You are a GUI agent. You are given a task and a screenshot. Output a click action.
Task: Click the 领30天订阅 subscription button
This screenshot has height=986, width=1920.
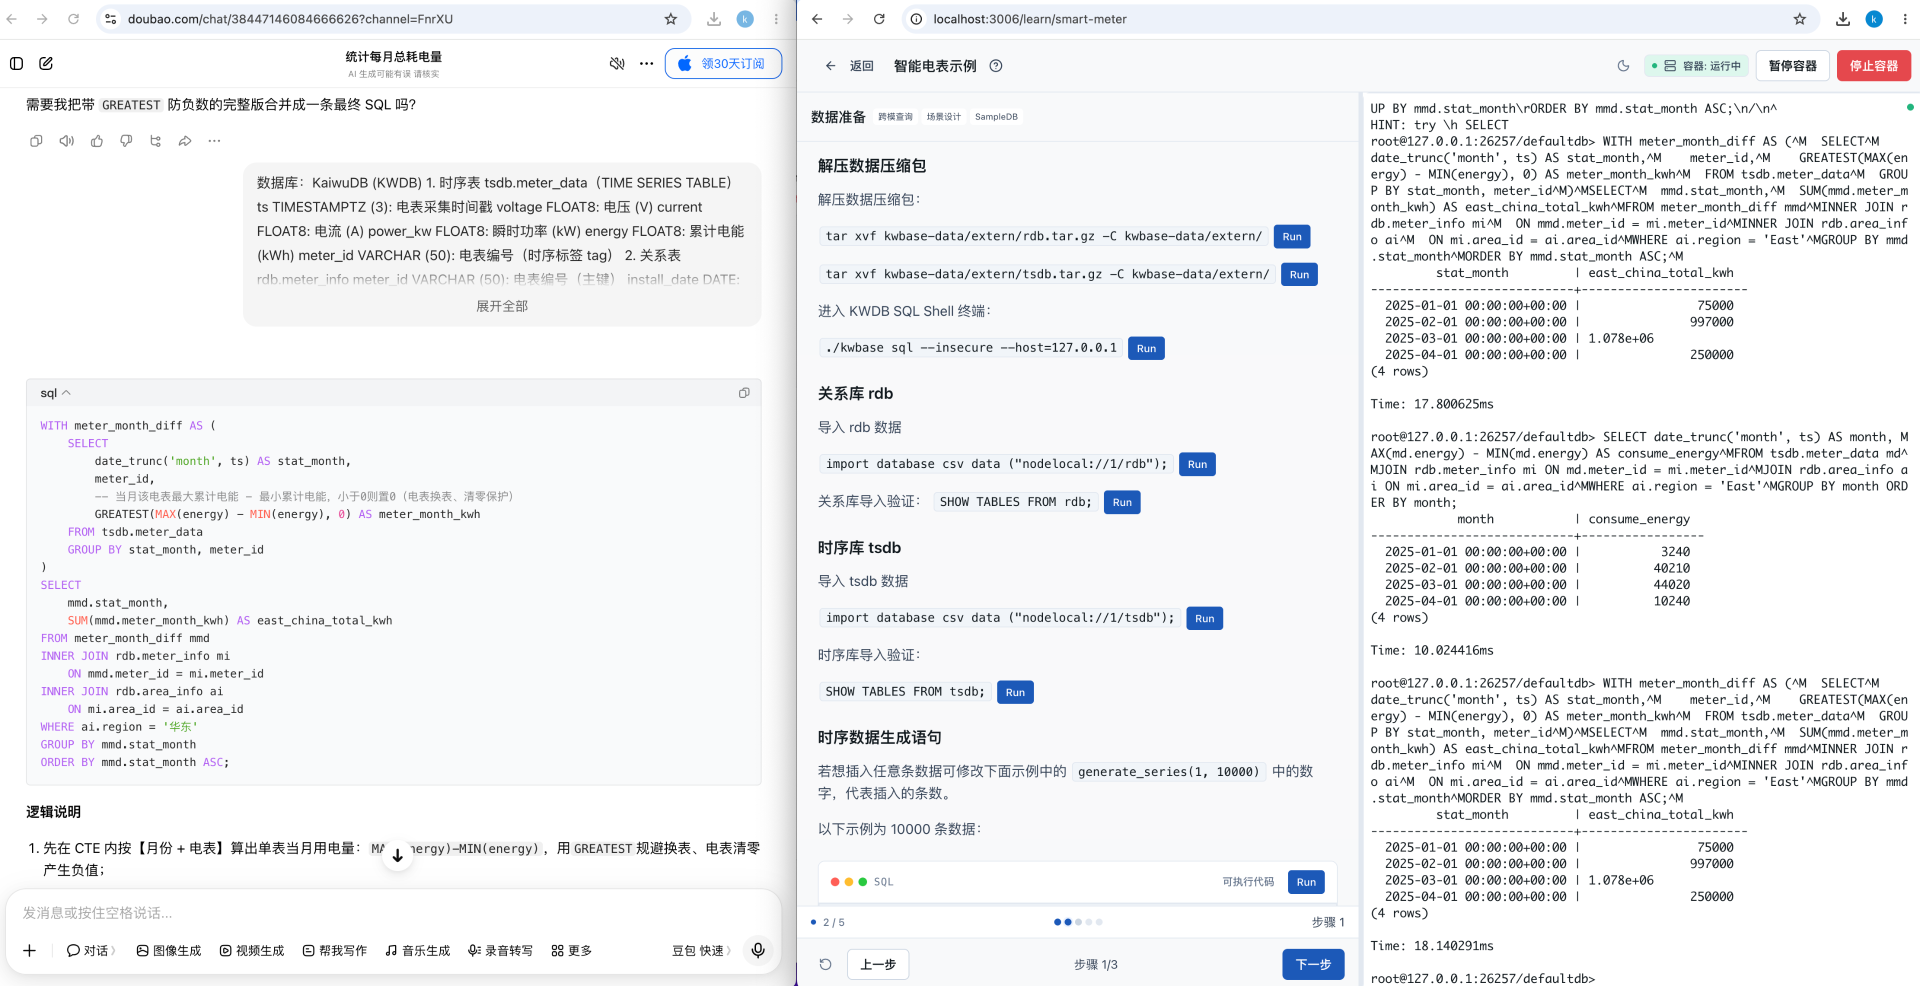coord(723,64)
